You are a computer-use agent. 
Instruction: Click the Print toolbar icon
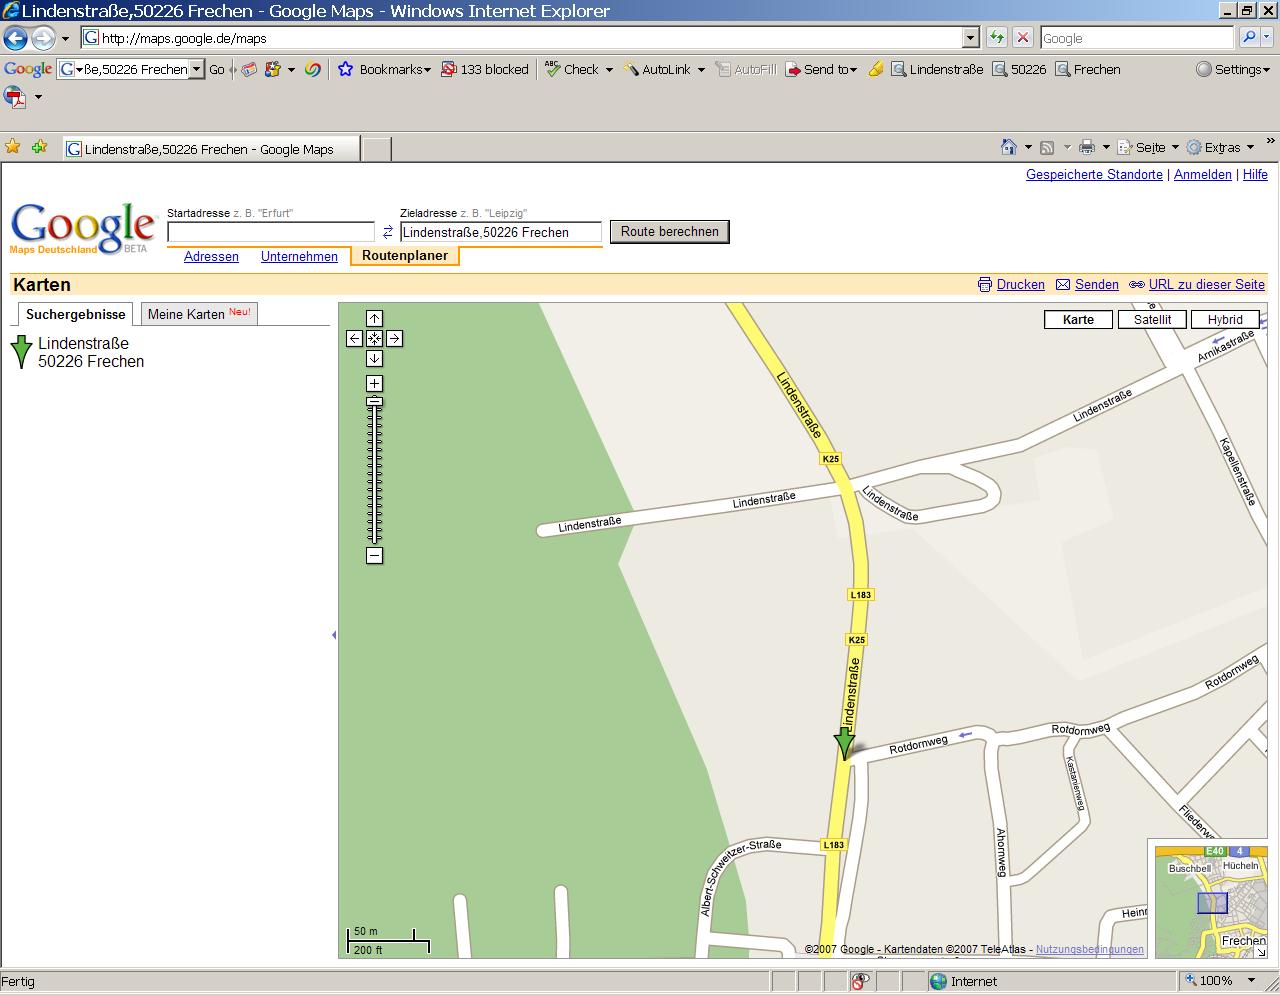pos(1087,147)
